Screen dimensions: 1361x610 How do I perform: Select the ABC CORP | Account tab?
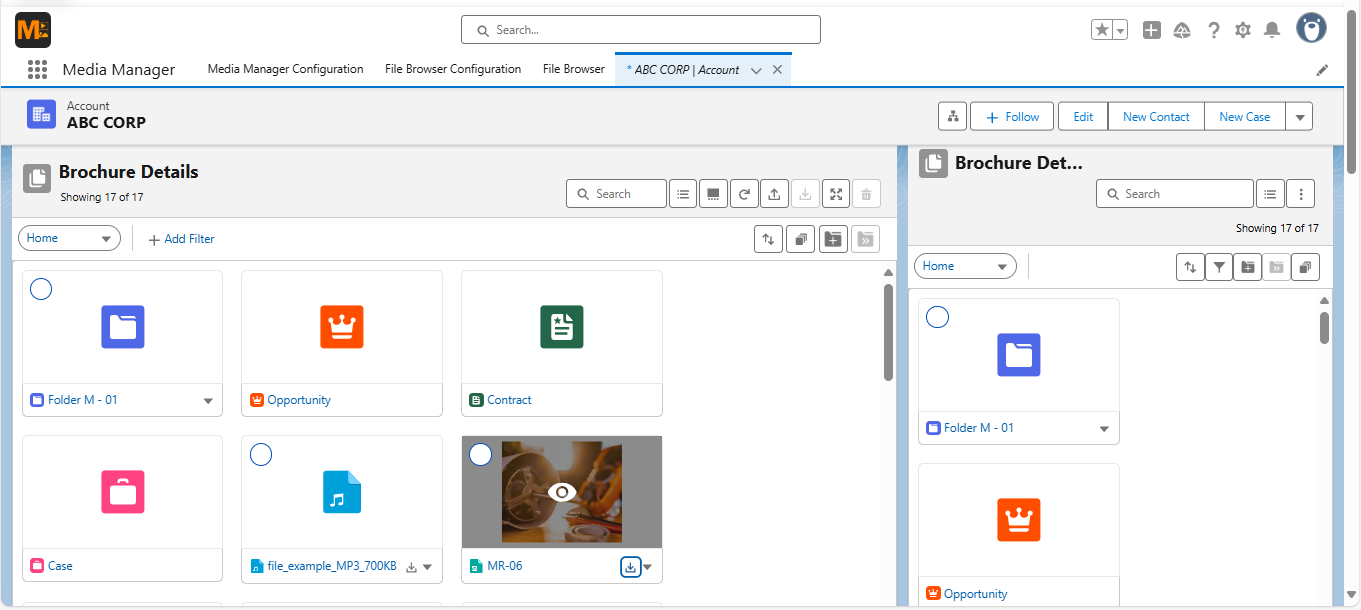[x=683, y=70]
